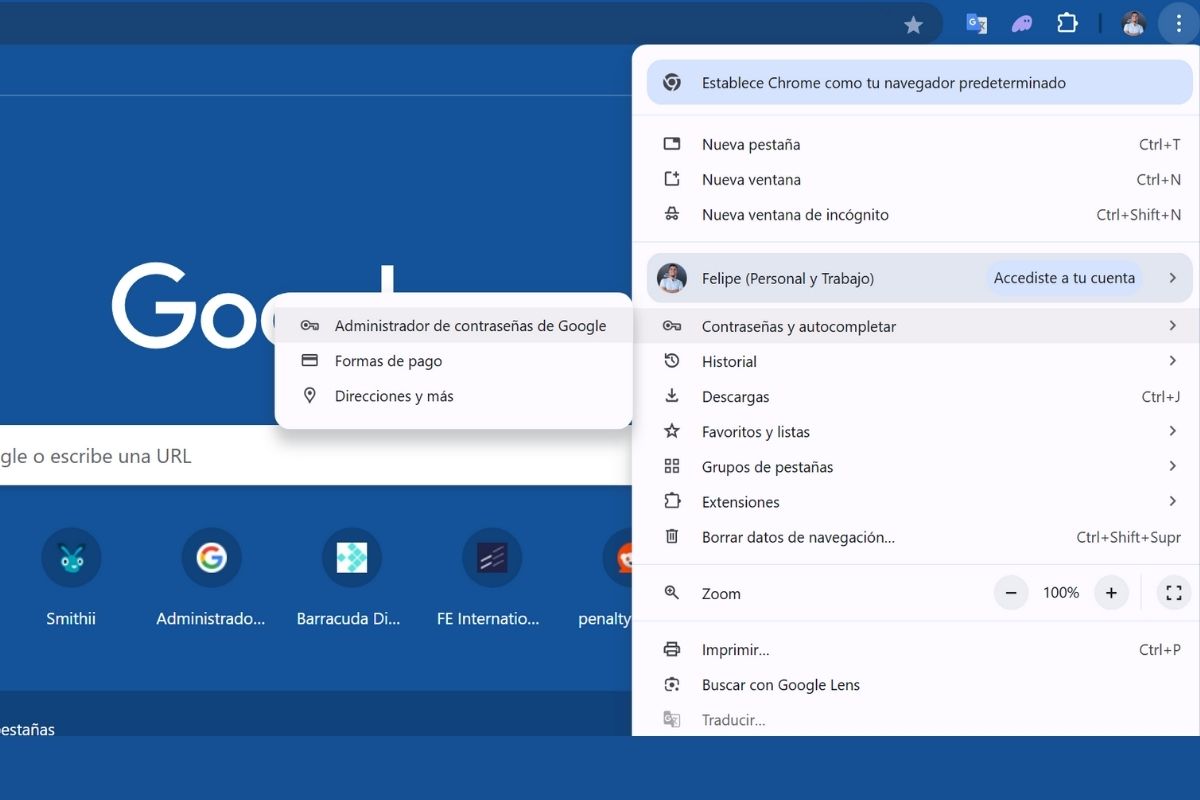This screenshot has height=800, width=1200.
Task: Increase zoom with the plus control
Action: click(1111, 592)
